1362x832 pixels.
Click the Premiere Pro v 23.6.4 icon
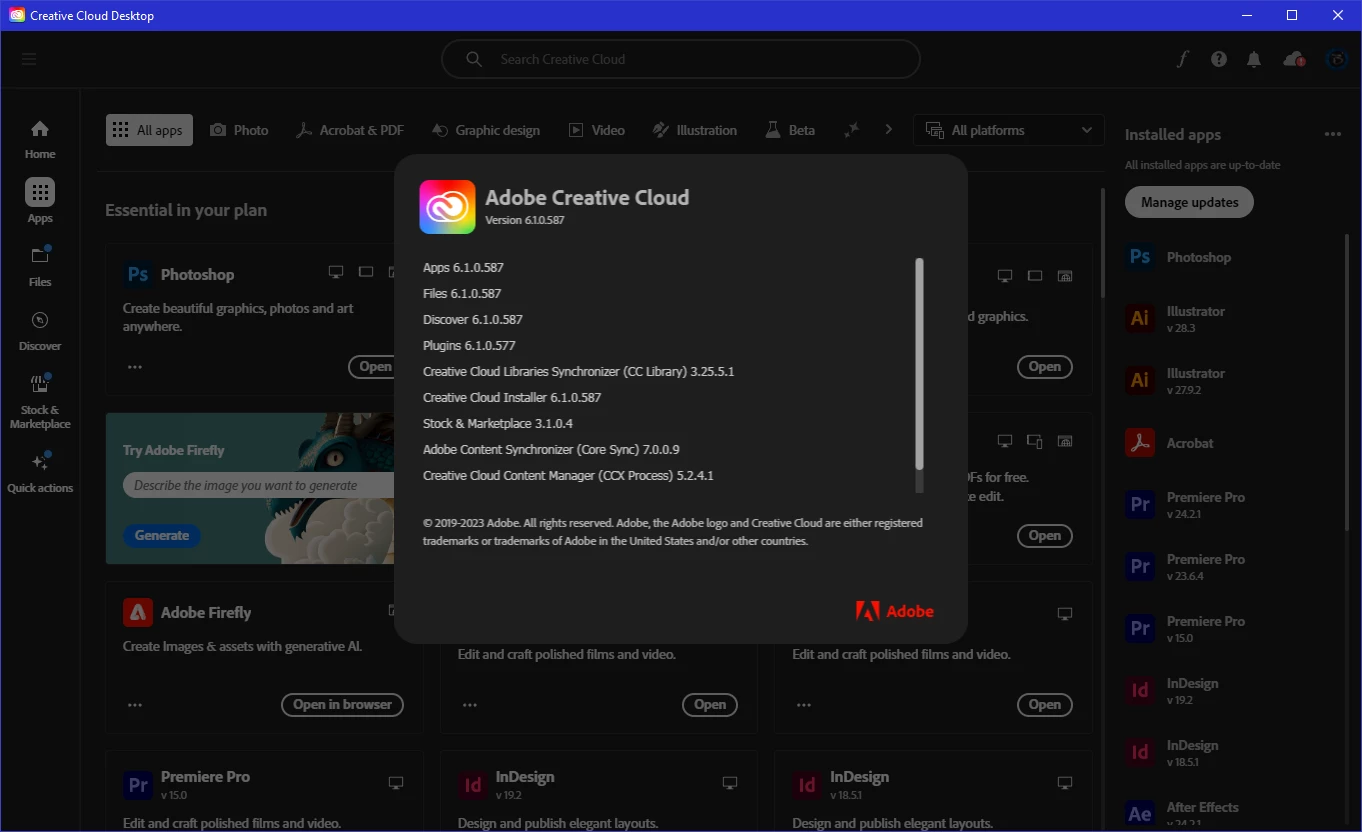tap(1140, 567)
